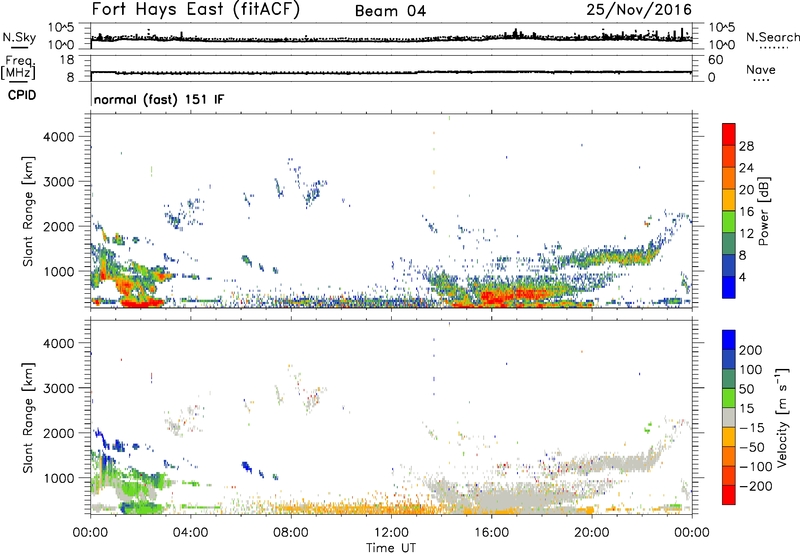Click the '16:00' time axis label
Image resolution: width=800 pixels, height=554 pixels.
click(491, 533)
